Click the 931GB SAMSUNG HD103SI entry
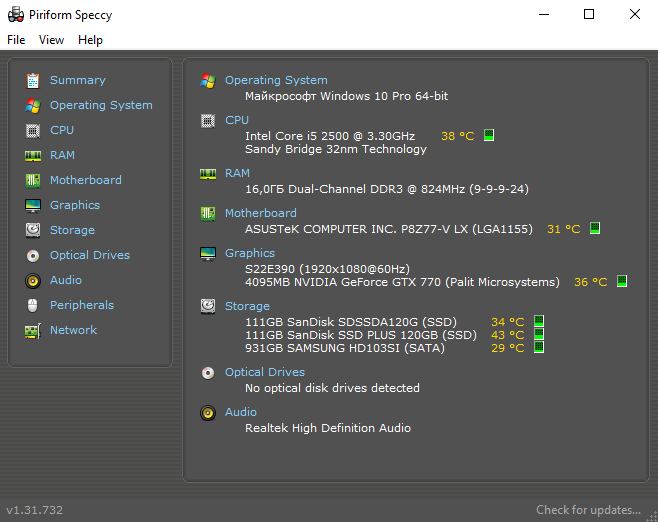Image resolution: width=658 pixels, height=522 pixels. tap(345, 348)
